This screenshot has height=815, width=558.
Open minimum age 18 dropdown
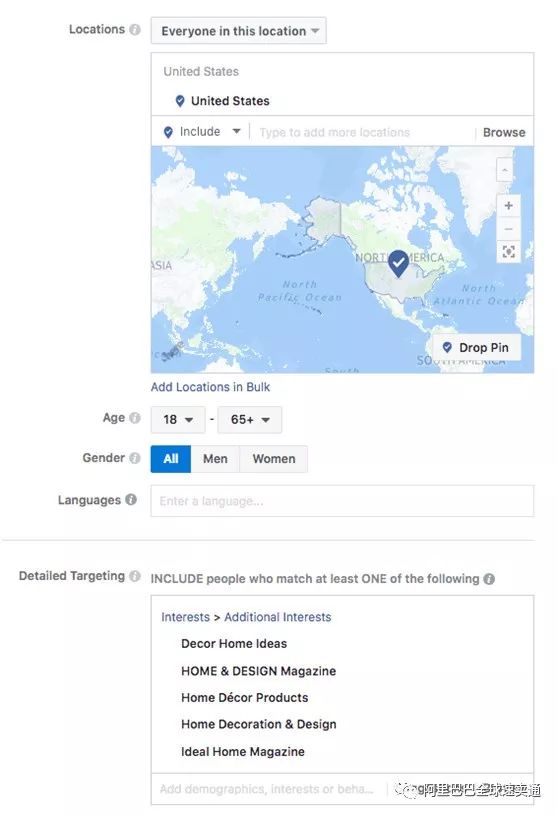click(178, 419)
